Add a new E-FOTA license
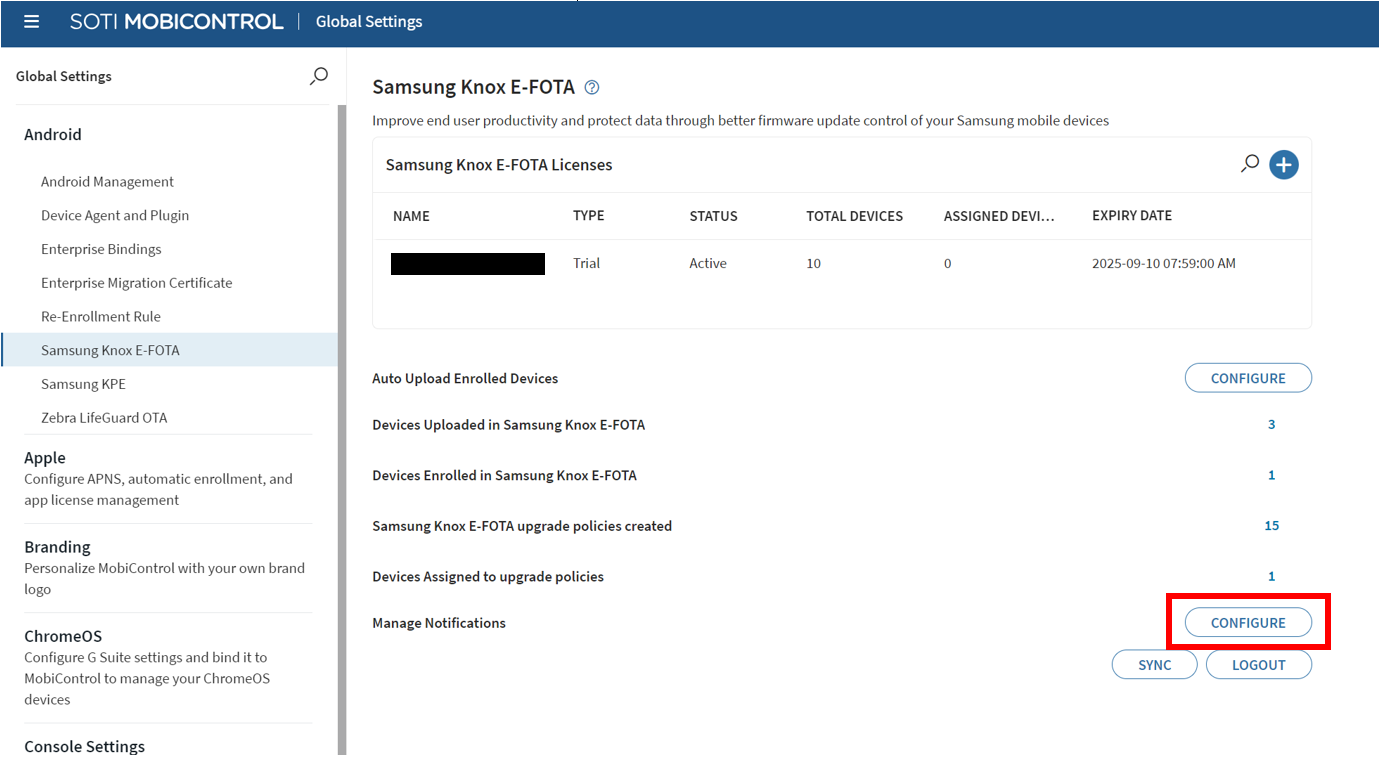The width and height of the screenshot is (1380, 757). point(1284,165)
